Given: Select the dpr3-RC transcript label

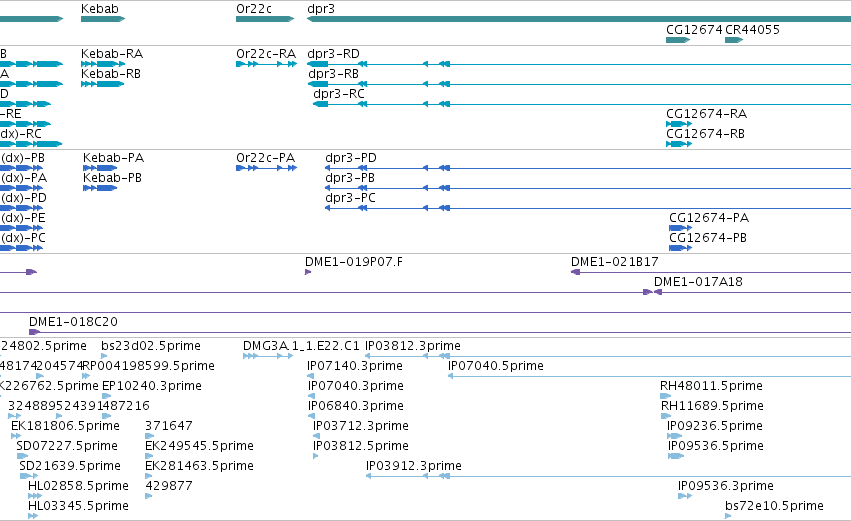Looking at the screenshot, I should point(339,94).
